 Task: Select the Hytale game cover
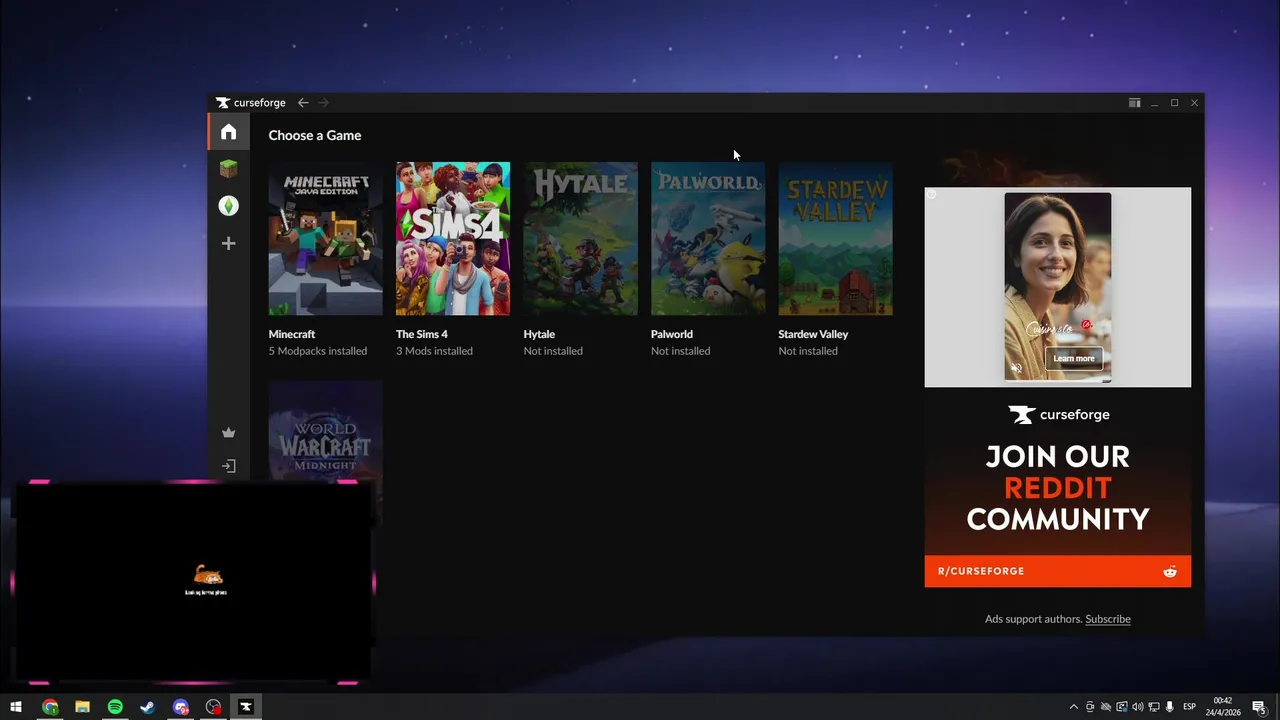tap(580, 239)
